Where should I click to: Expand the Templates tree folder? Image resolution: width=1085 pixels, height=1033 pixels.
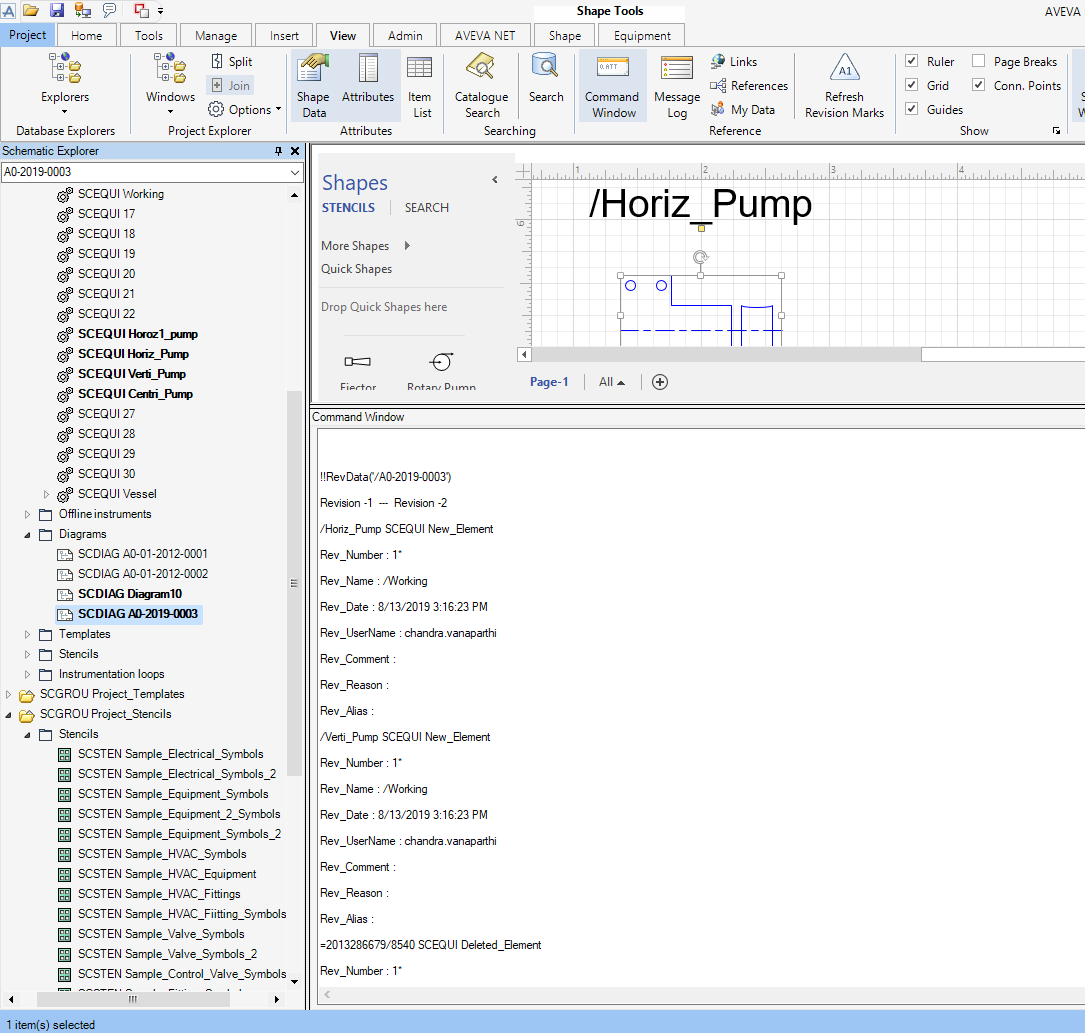coord(28,634)
